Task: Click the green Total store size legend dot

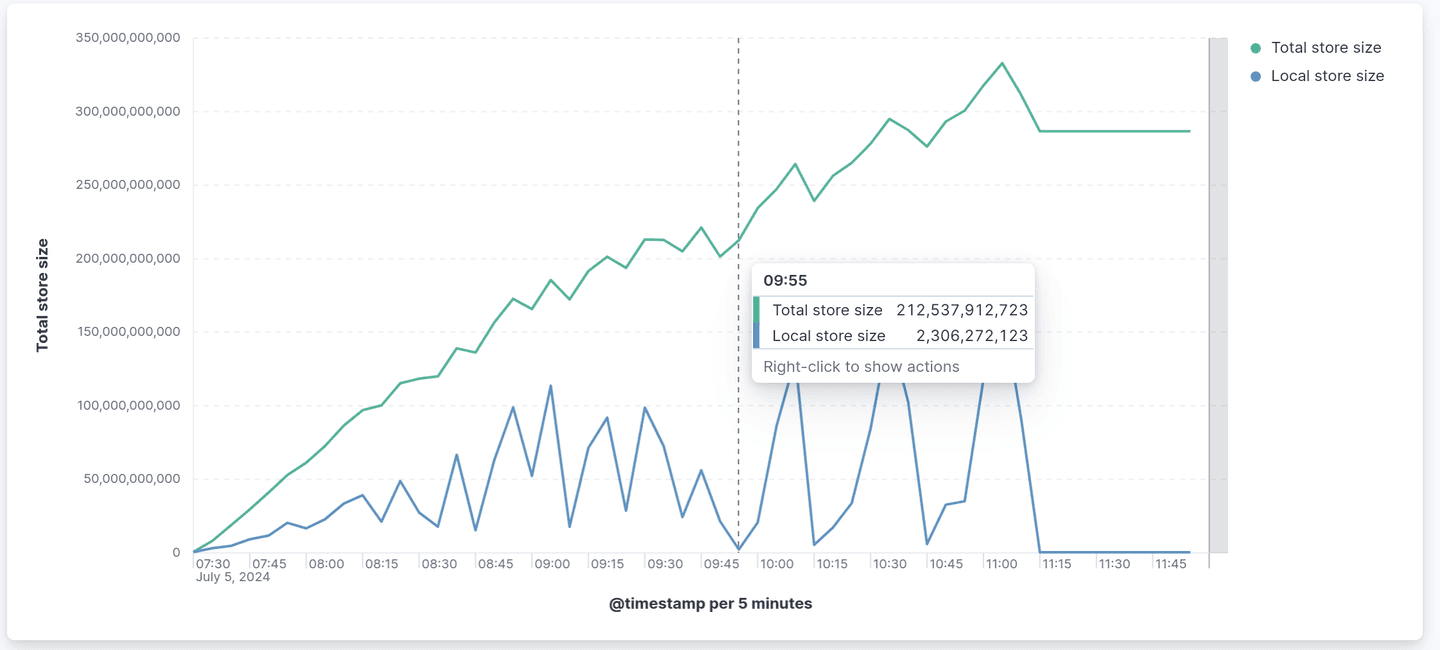Action: pos(1256,48)
